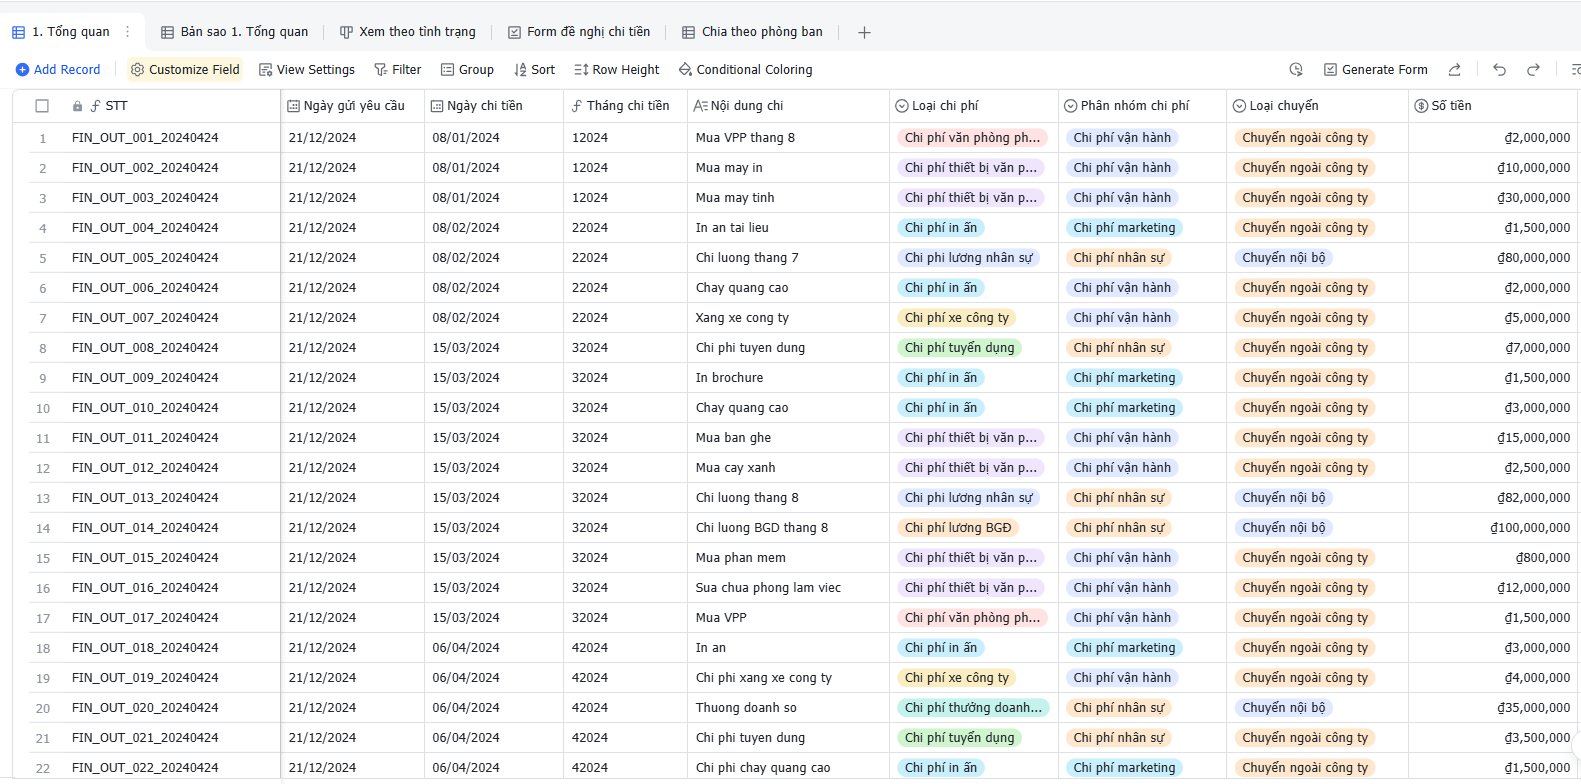Switch to Chia theo phòng ban tab
The width and height of the screenshot is (1581, 784).
click(x=752, y=32)
